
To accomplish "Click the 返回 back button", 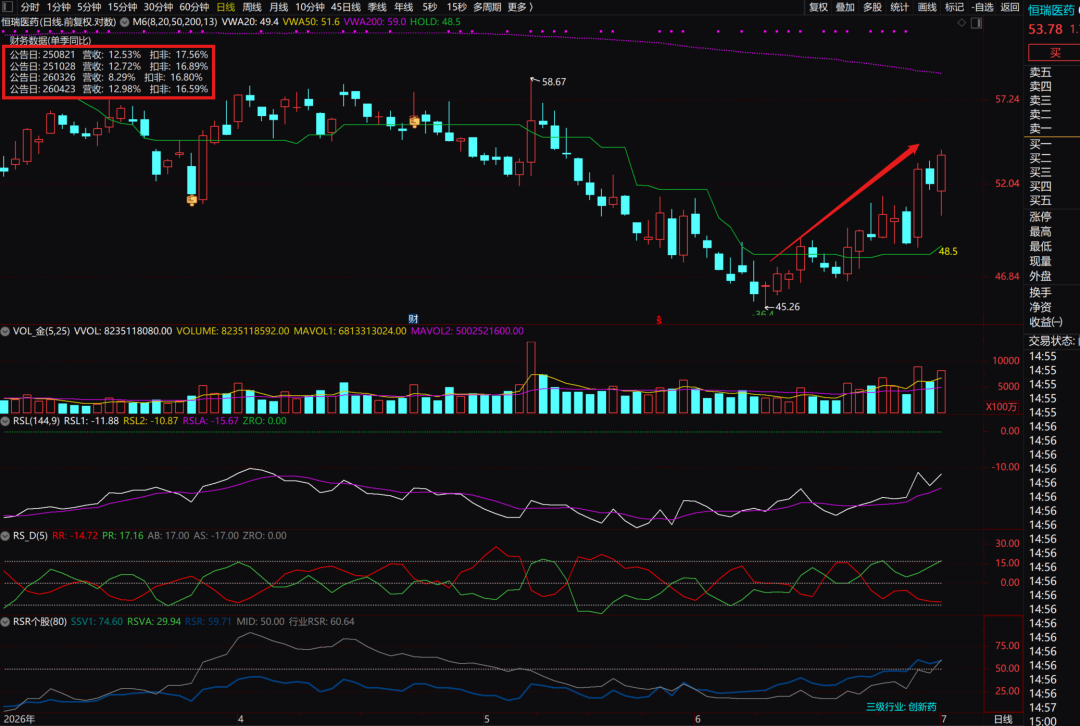I will 1010,7.
